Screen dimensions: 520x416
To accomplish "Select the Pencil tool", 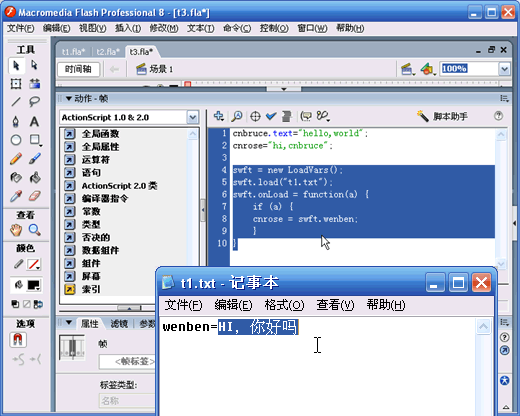I will tap(16, 159).
